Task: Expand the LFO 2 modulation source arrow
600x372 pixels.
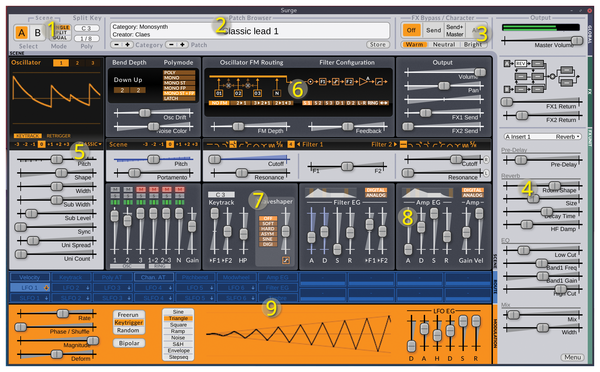Action: click(x=88, y=288)
